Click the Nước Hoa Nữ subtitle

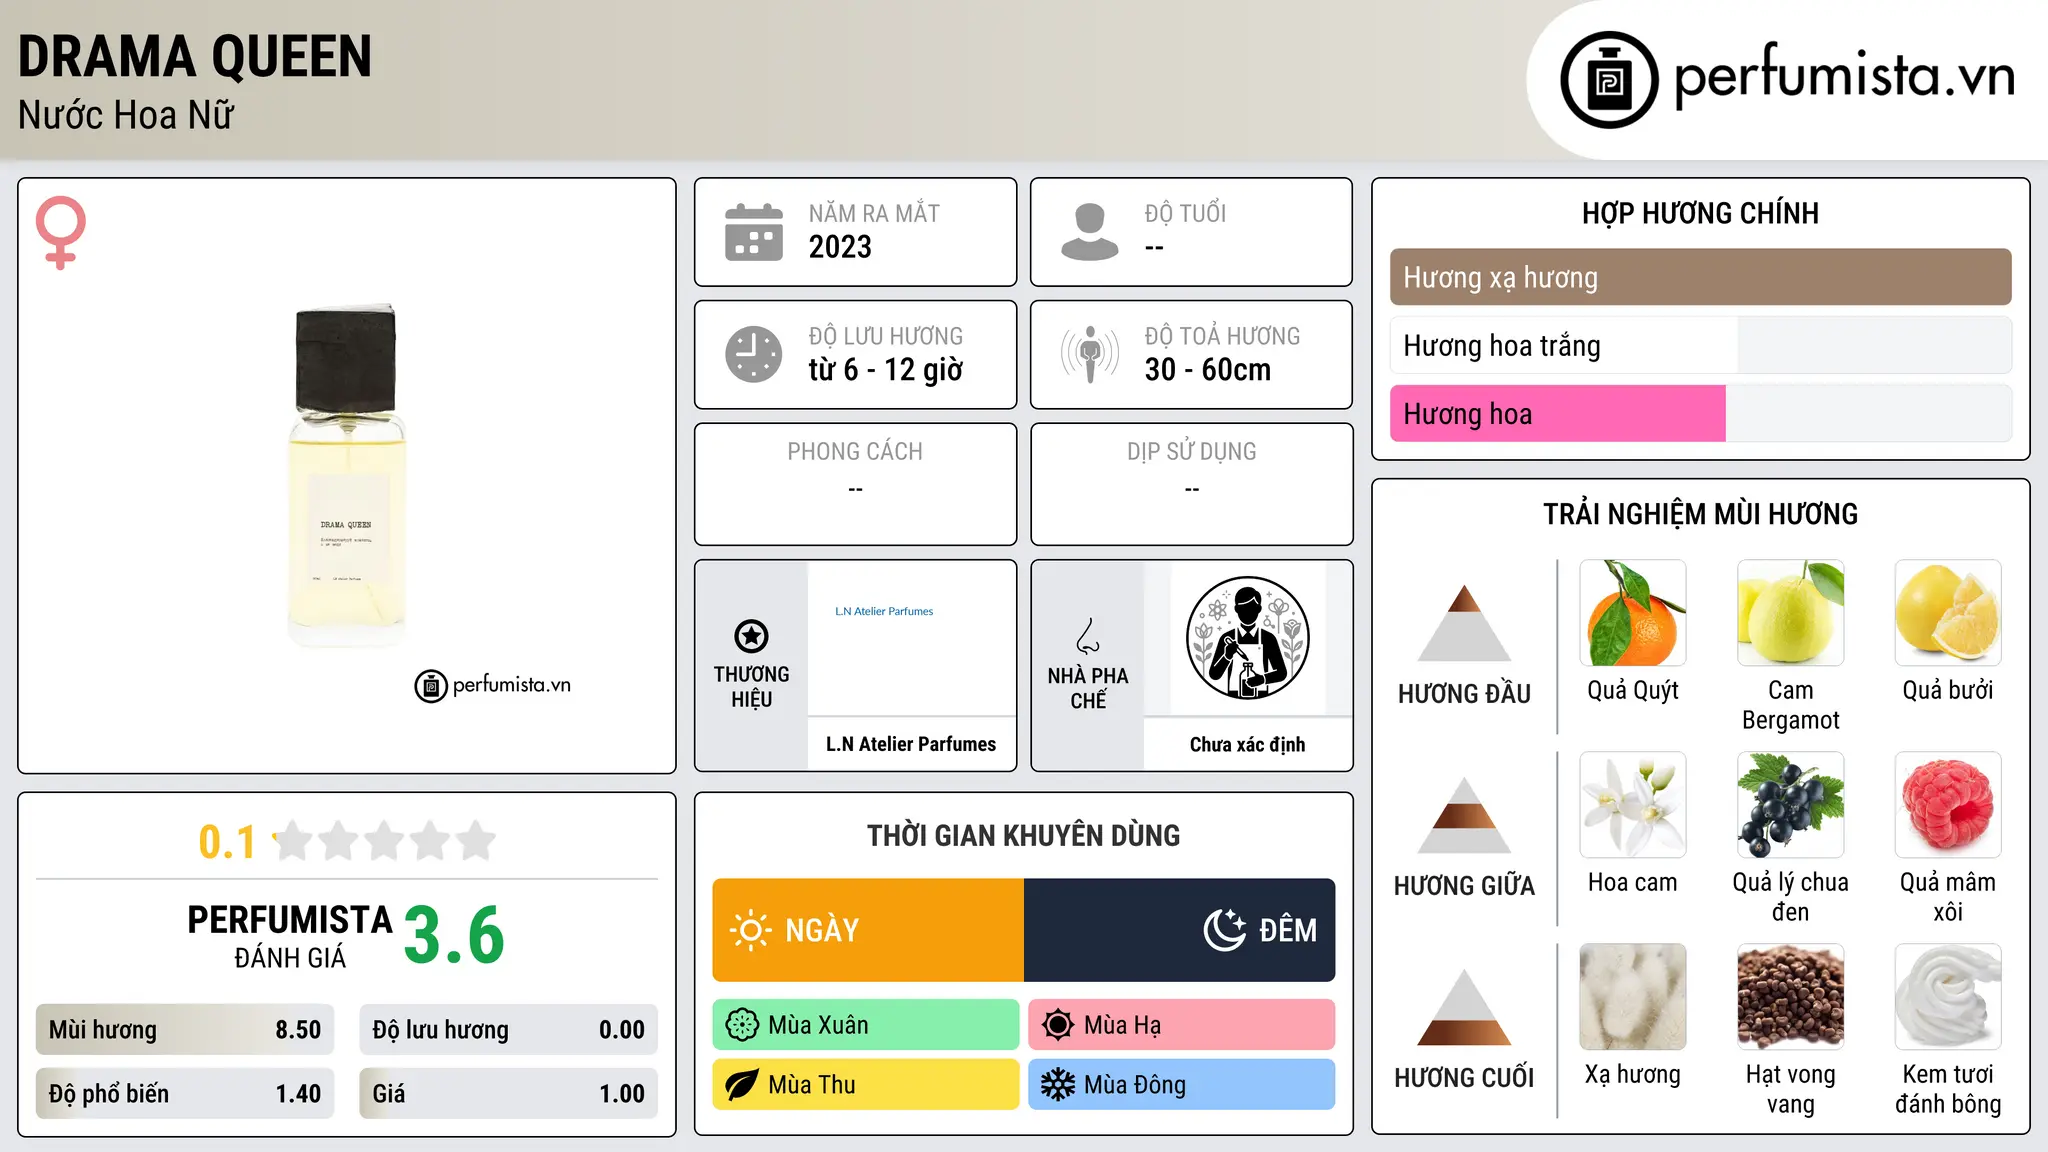click(x=126, y=115)
